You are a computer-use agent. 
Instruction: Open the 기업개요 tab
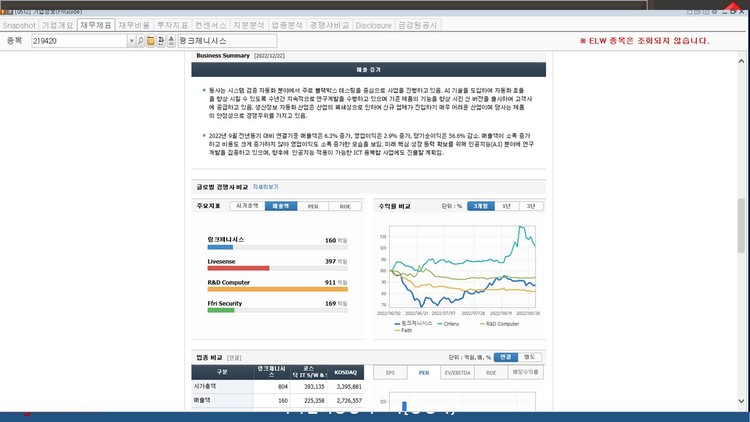tap(57, 25)
